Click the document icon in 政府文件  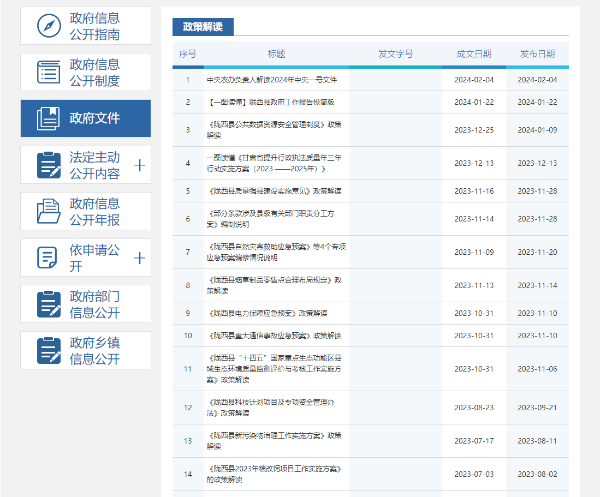pyautogui.click(x=48, y=118)
